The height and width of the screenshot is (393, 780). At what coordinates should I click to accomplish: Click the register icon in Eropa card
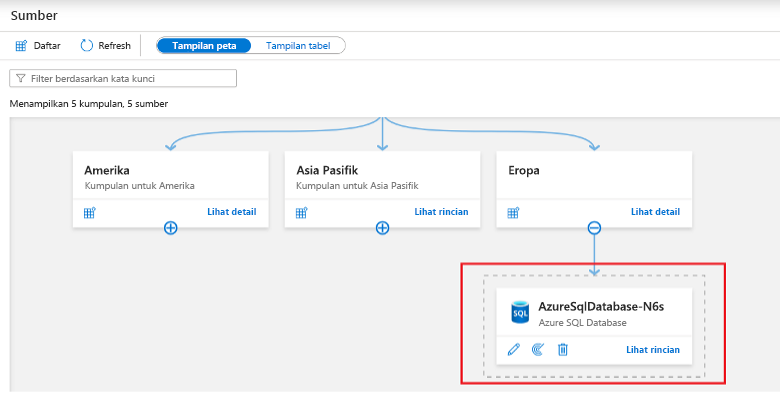(x=513, y=212)
